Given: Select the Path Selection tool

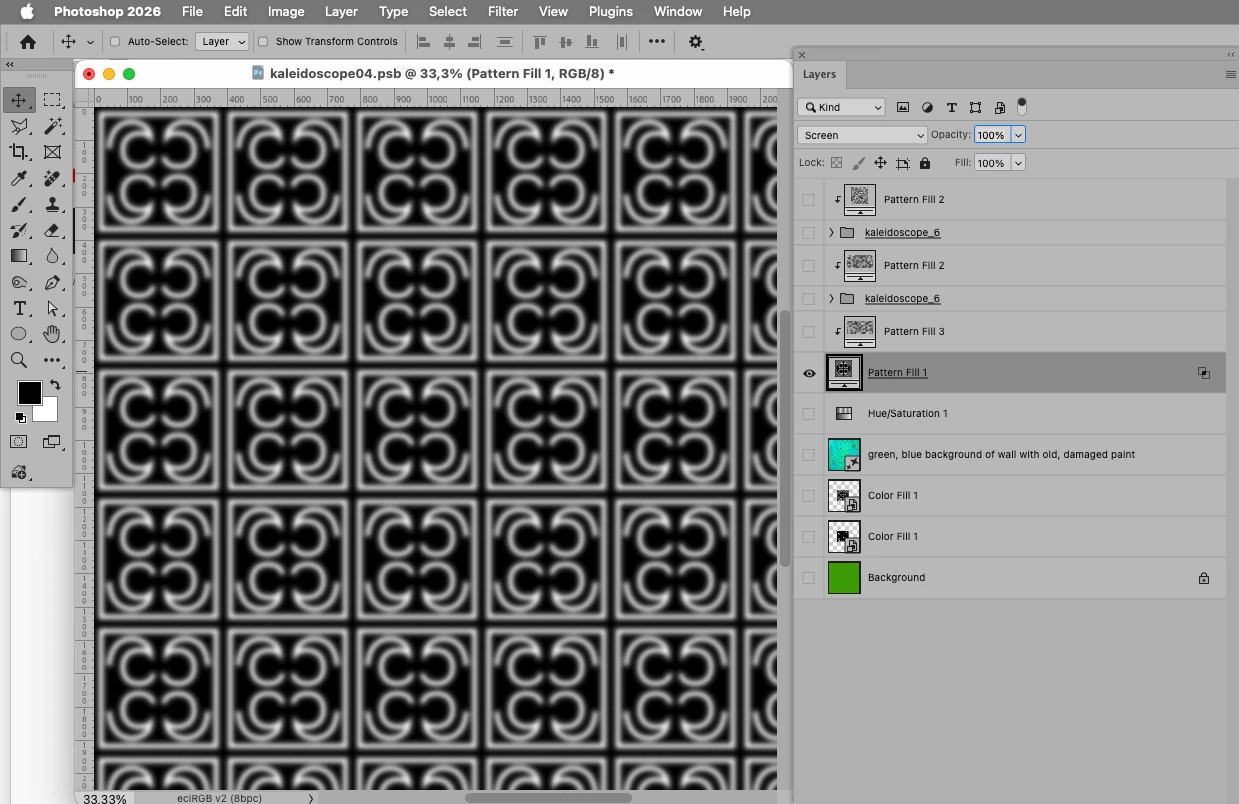Looking at the screenshot, I should tap(52, 308).
